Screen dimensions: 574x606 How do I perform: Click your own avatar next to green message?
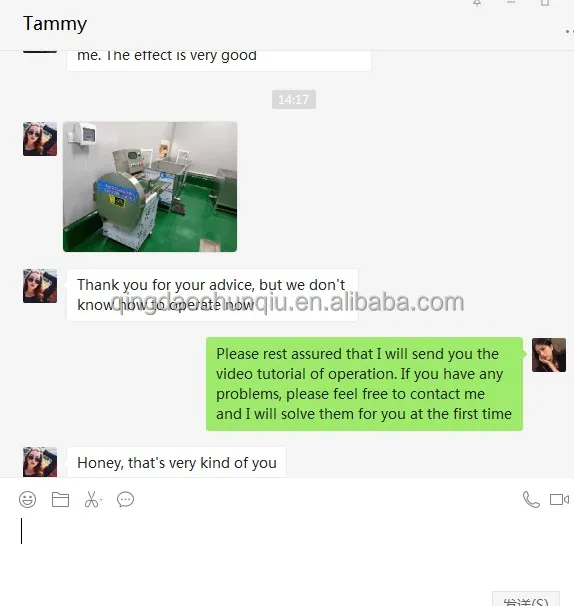[x=549, y=355]
